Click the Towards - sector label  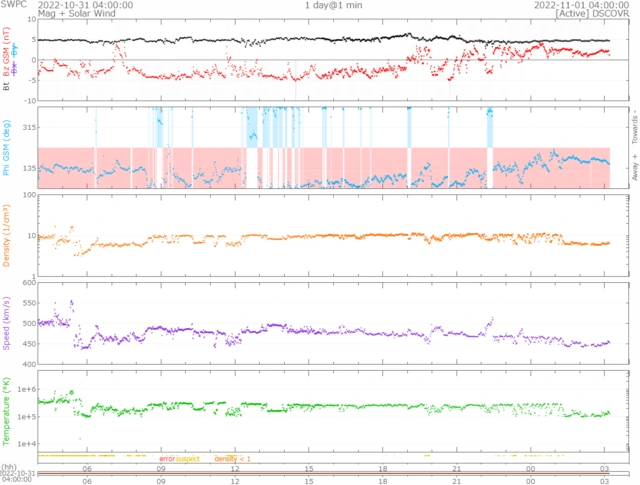[633, 126]
